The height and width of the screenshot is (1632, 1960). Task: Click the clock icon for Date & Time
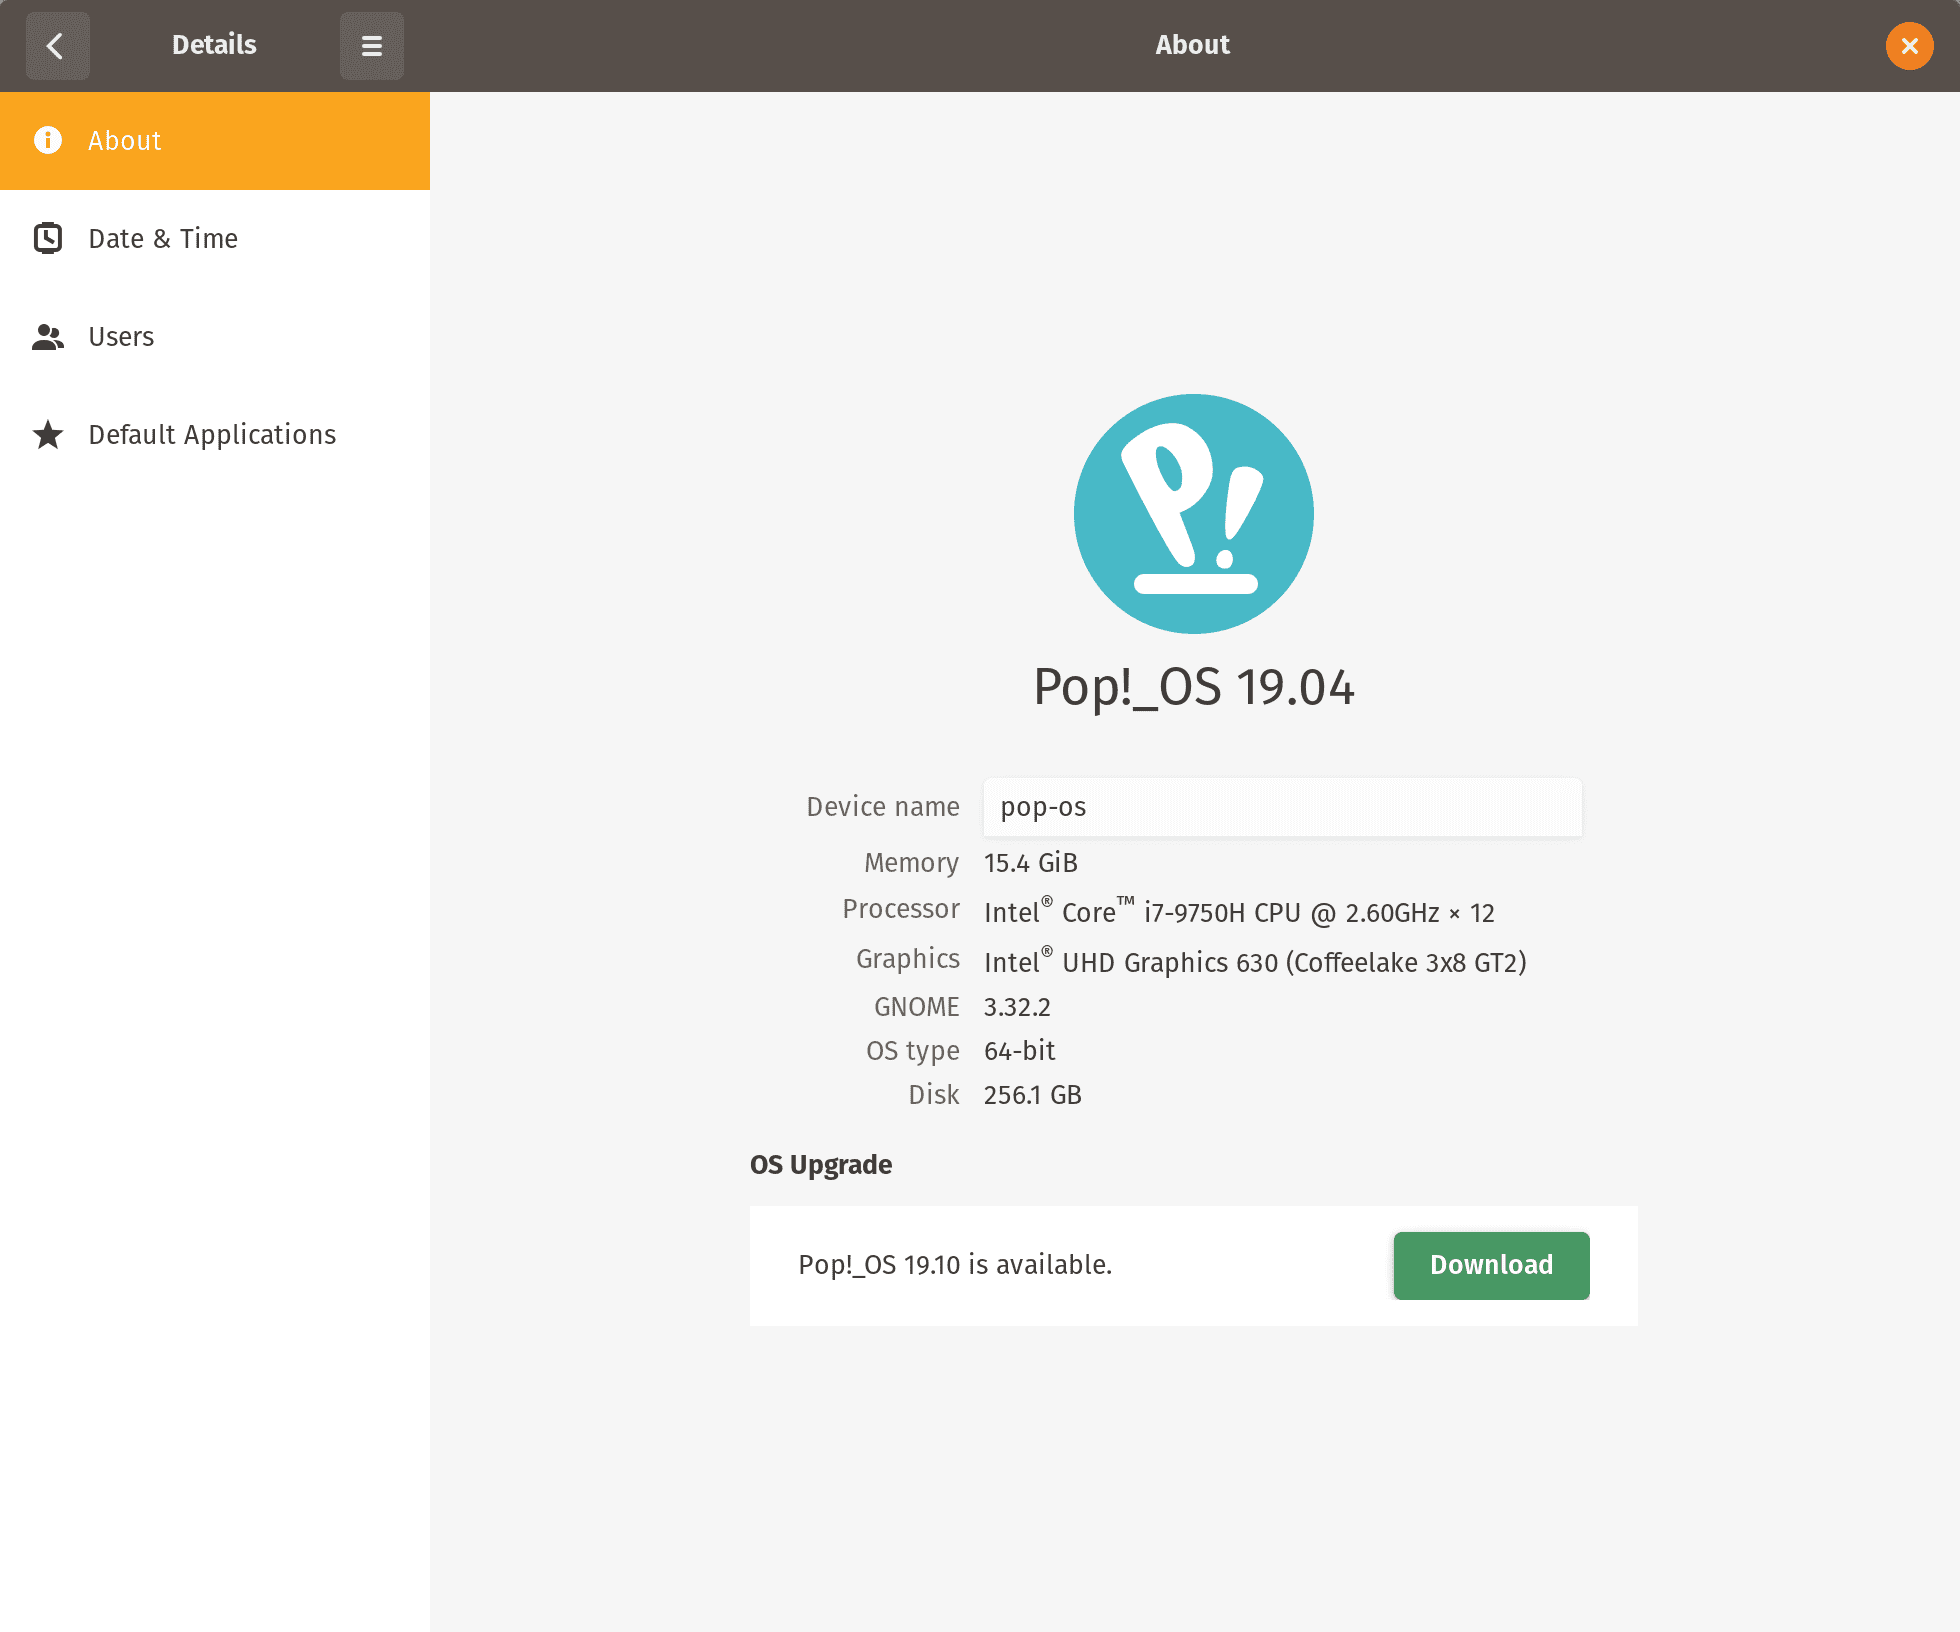pos(47,238)
